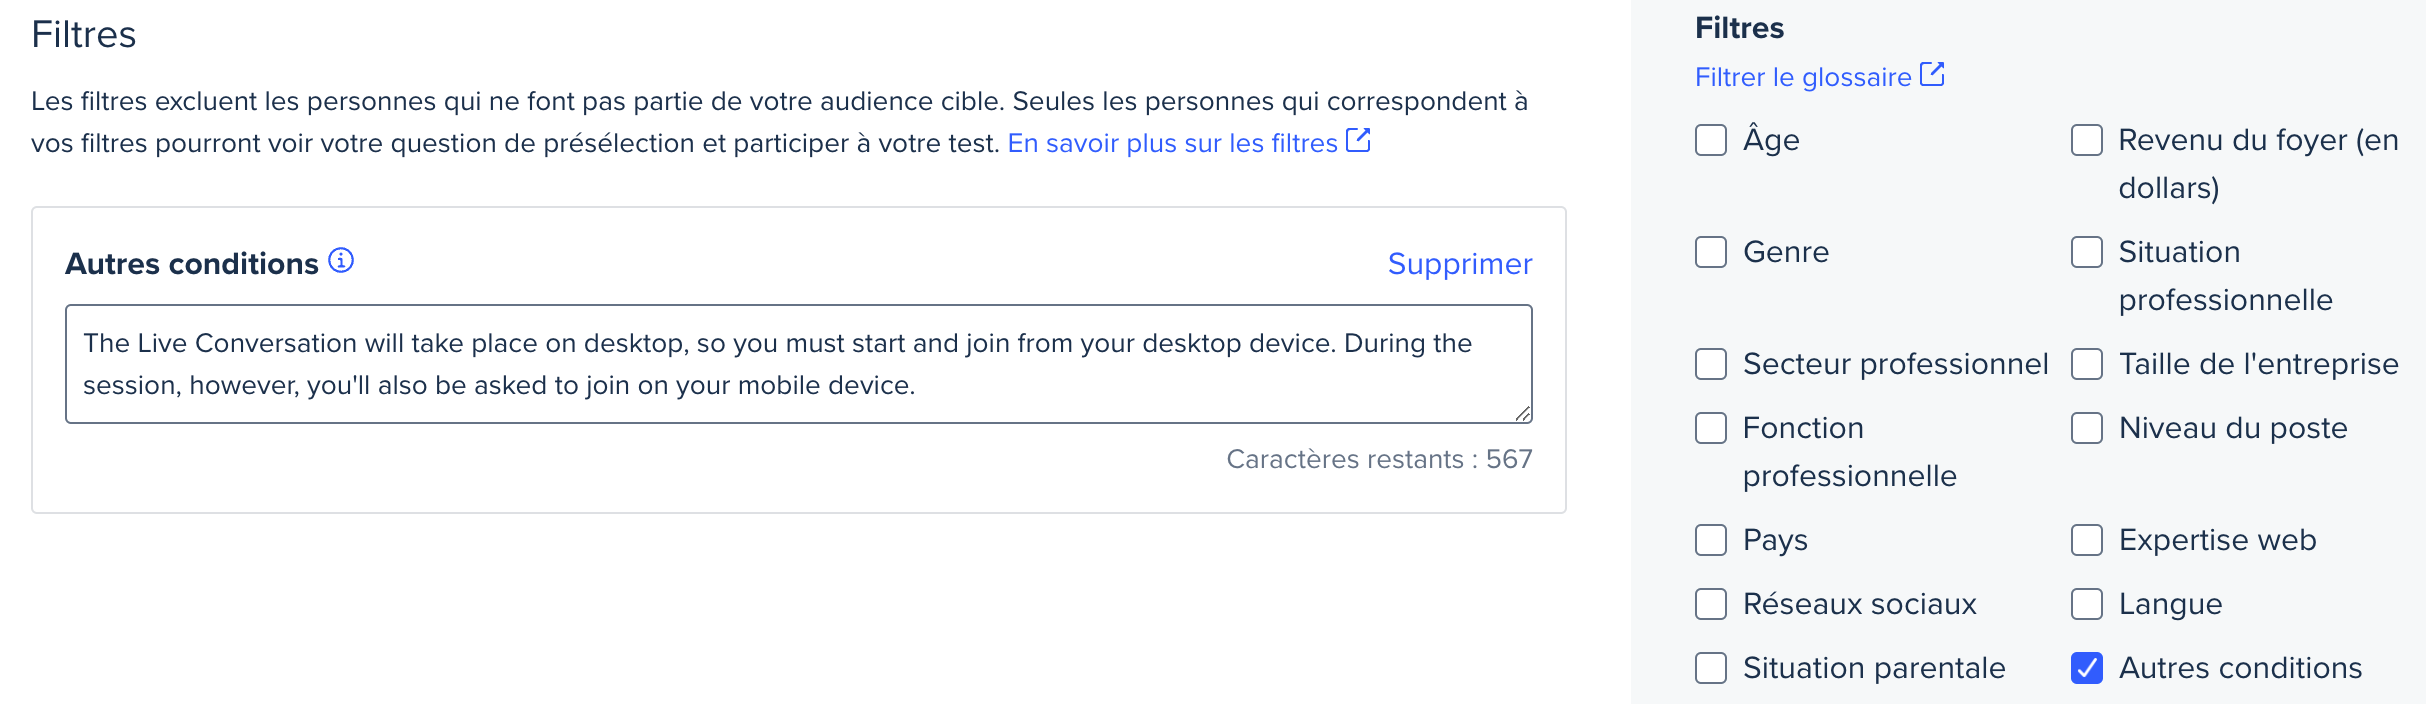Tick the Situation parentale checkbox
2426x704 pixels.
tap(1711, 668)
